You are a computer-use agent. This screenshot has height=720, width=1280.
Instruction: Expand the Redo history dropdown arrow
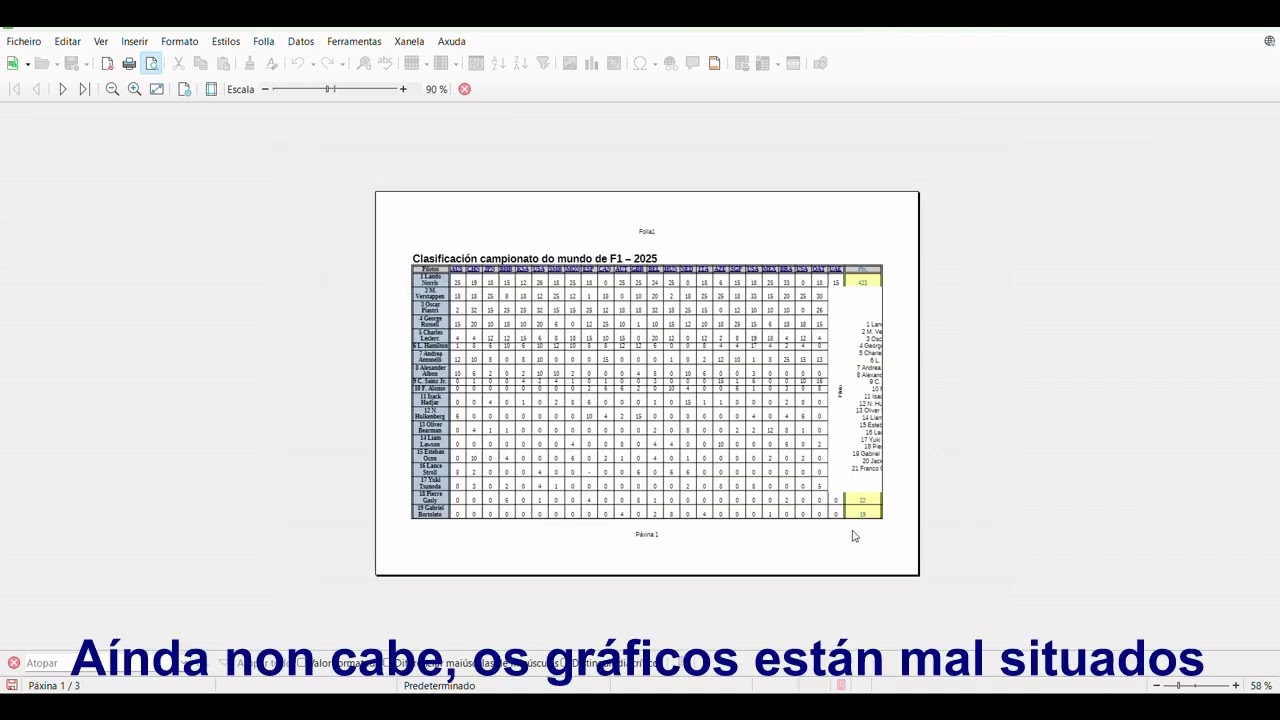[x=342, y=64]
